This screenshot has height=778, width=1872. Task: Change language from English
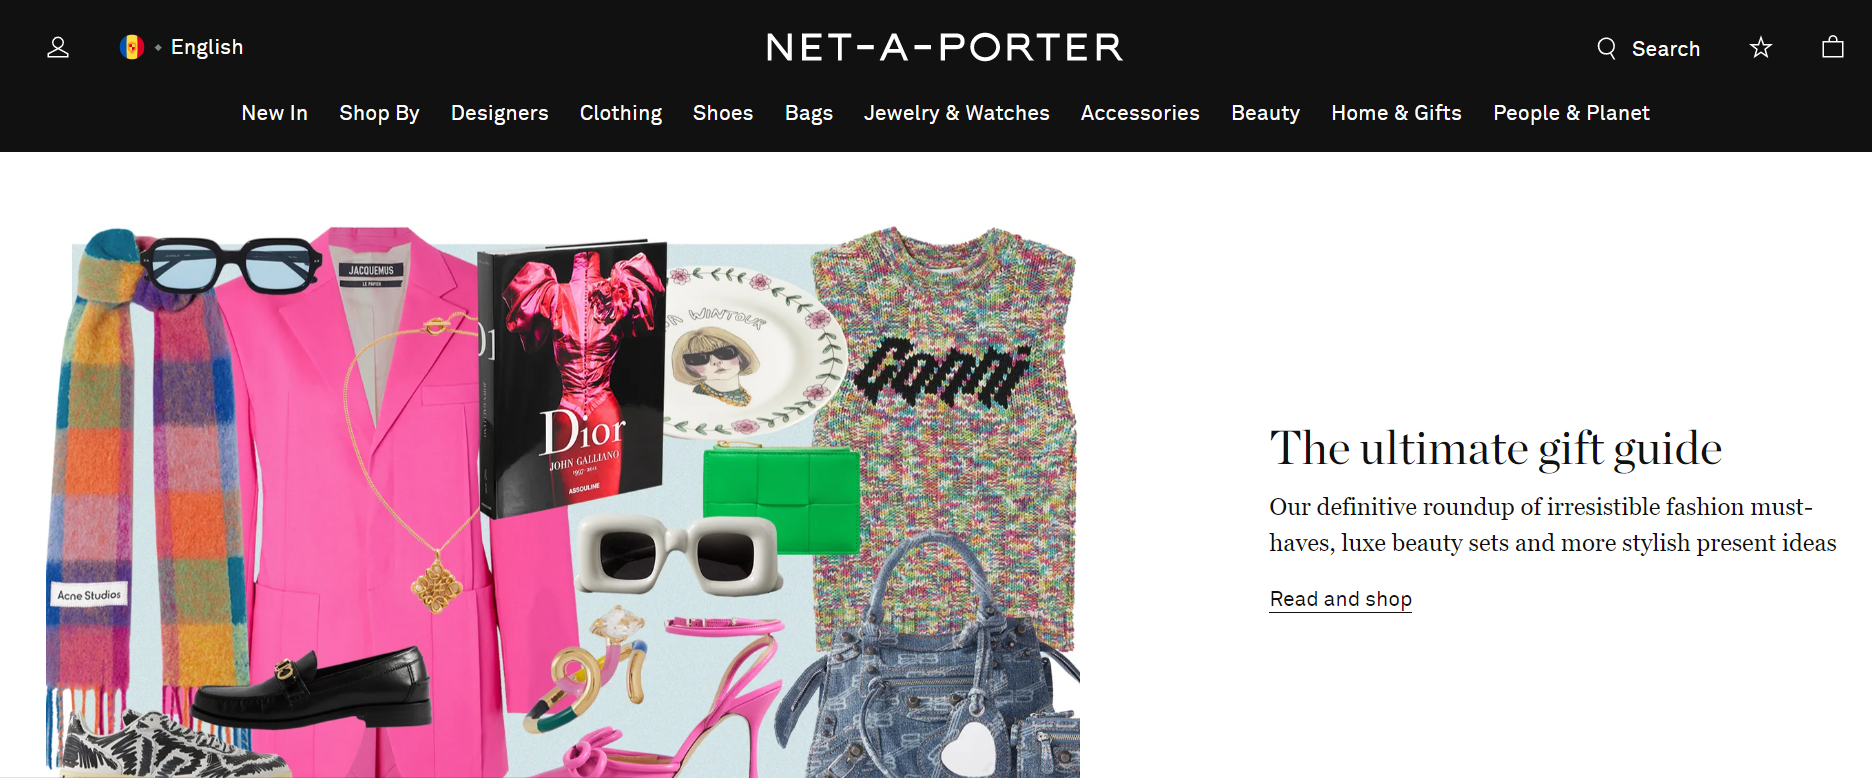207,47
